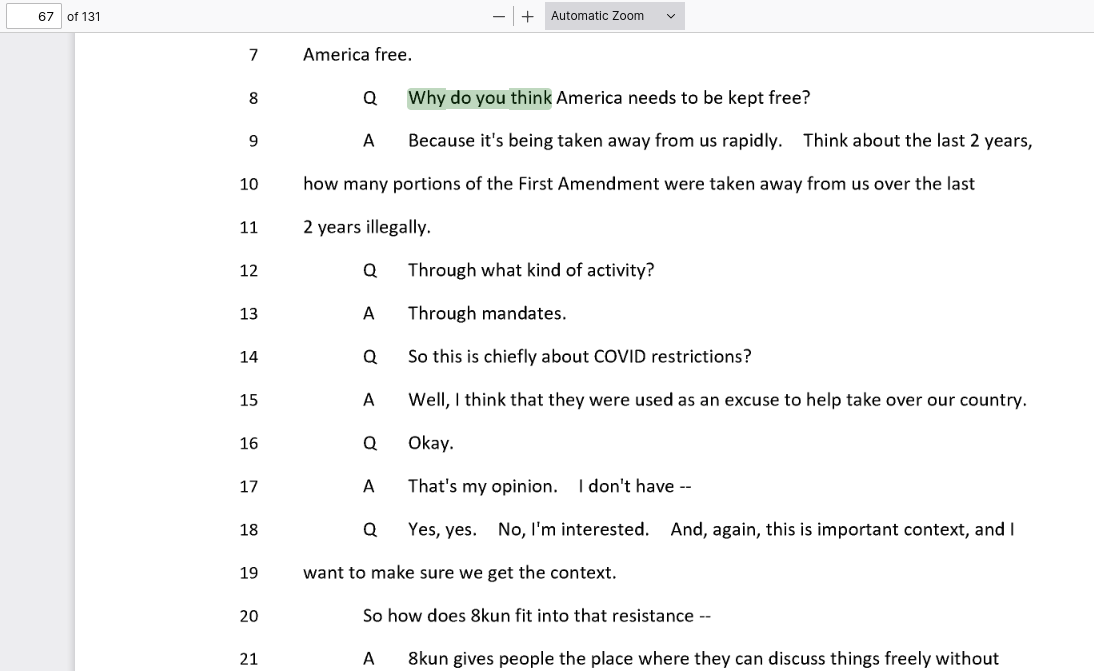1094x671 pixels.
Task: Click 'Think about the last 2 years,'
Action: coord(917,141)
